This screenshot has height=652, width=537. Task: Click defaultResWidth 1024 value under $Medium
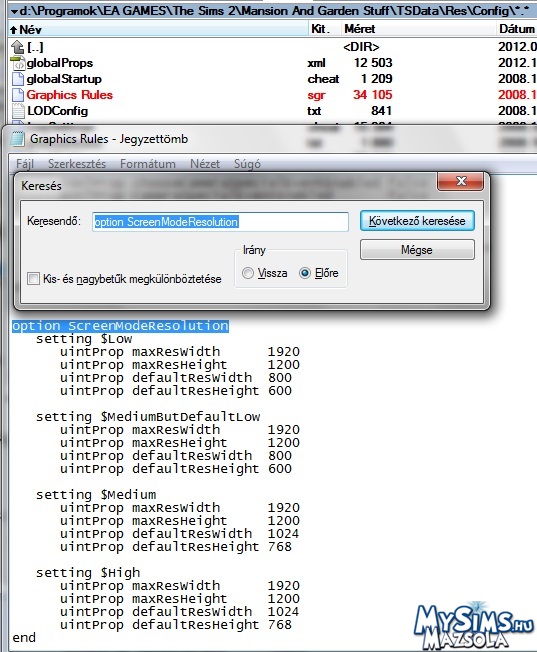coord(284,534)
